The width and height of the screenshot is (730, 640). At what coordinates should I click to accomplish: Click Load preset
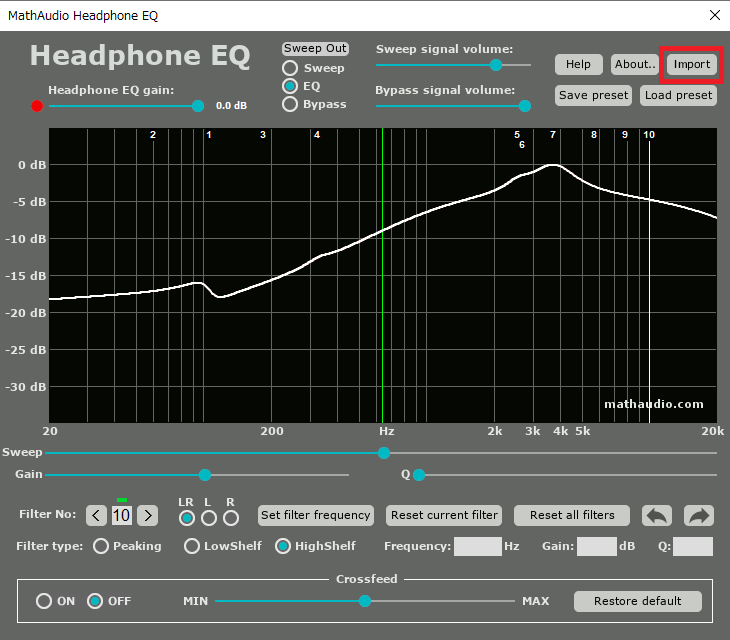click(678, 95)
